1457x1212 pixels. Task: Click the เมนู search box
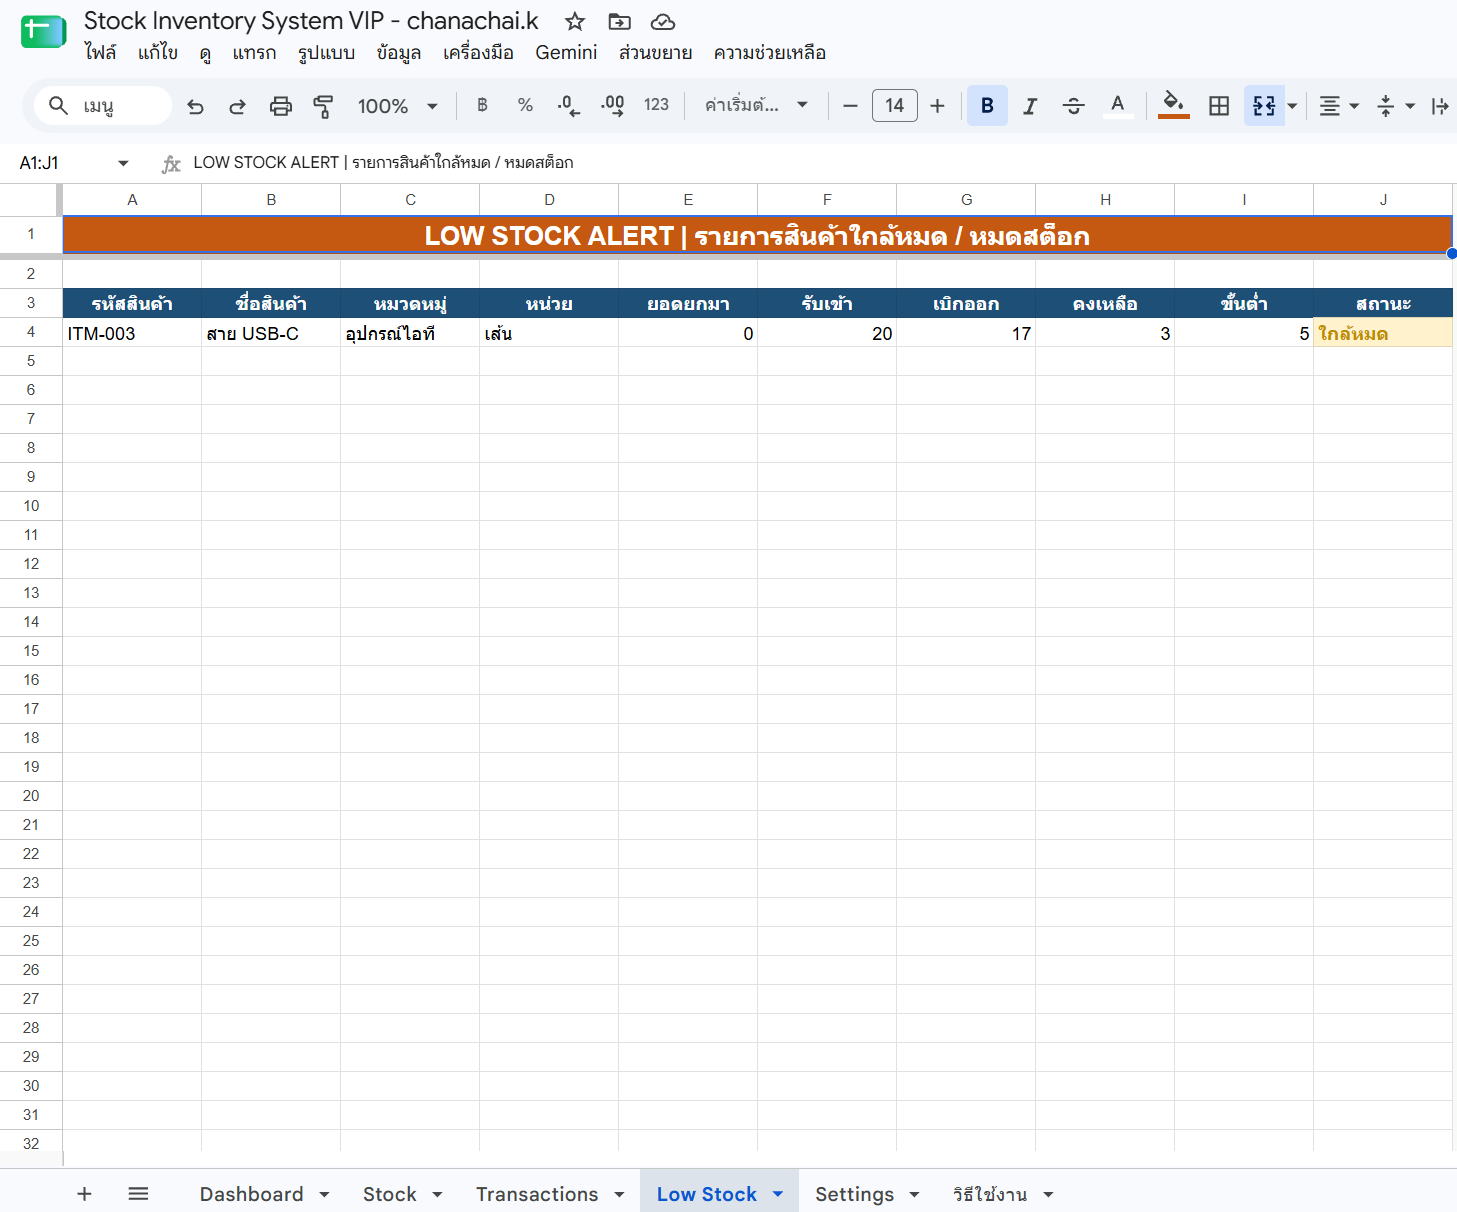tap(103, 105)
